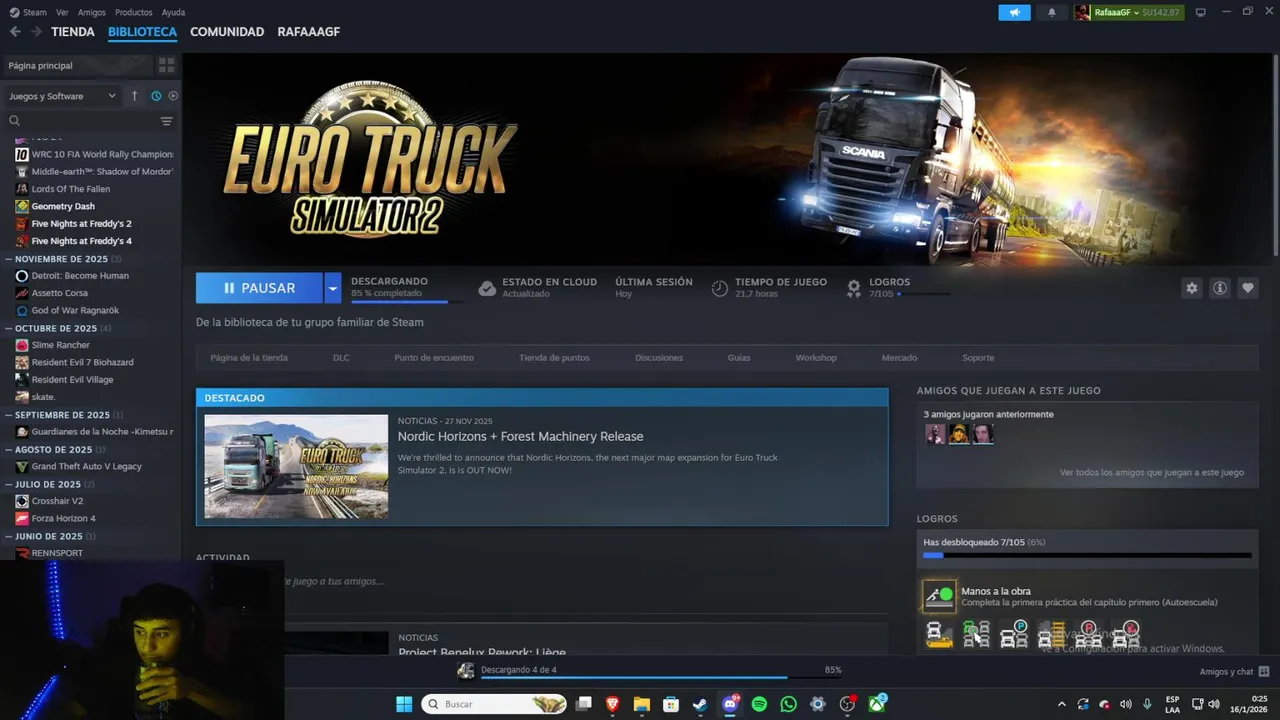Screen dimensions: 1280x720
Task: Open the notifications bell
Action: pos(1051,12)
